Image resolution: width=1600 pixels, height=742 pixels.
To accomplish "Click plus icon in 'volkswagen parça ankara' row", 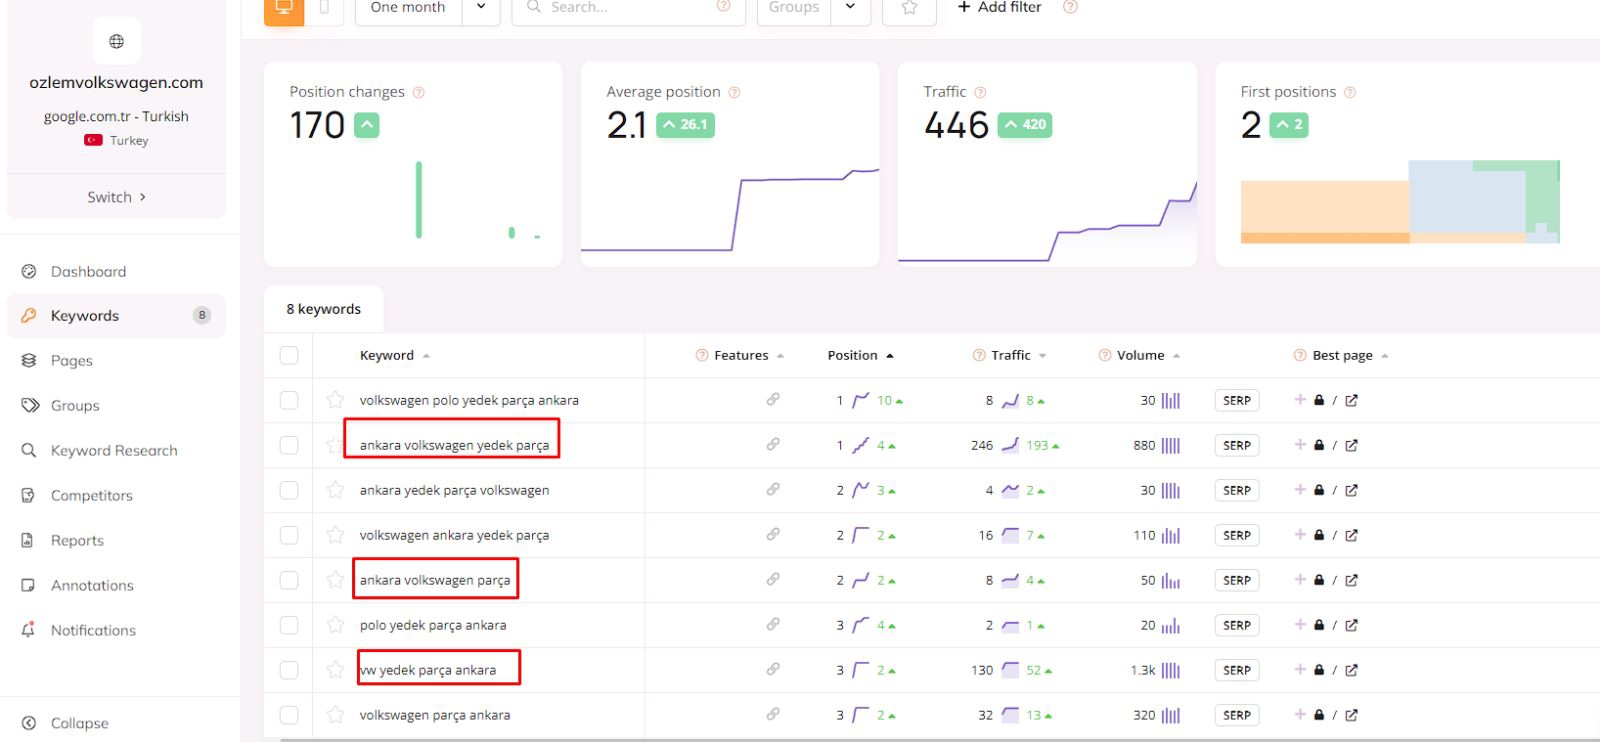I will coord(1300,715).
